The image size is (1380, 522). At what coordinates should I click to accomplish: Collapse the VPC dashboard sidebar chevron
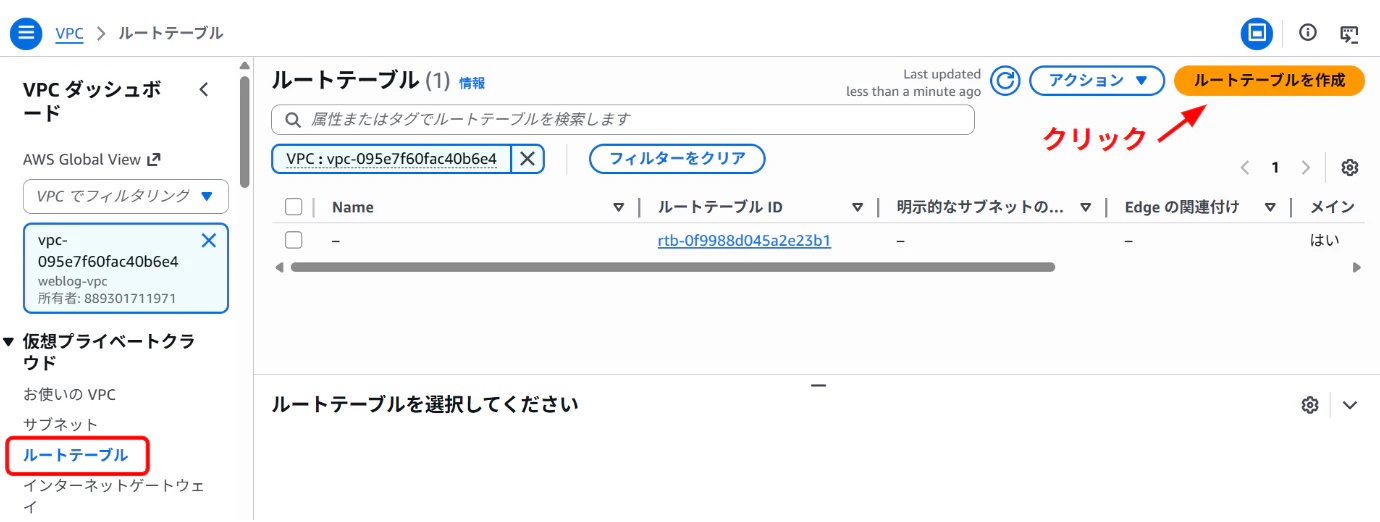pyautogui.click(x=204, y=90)
